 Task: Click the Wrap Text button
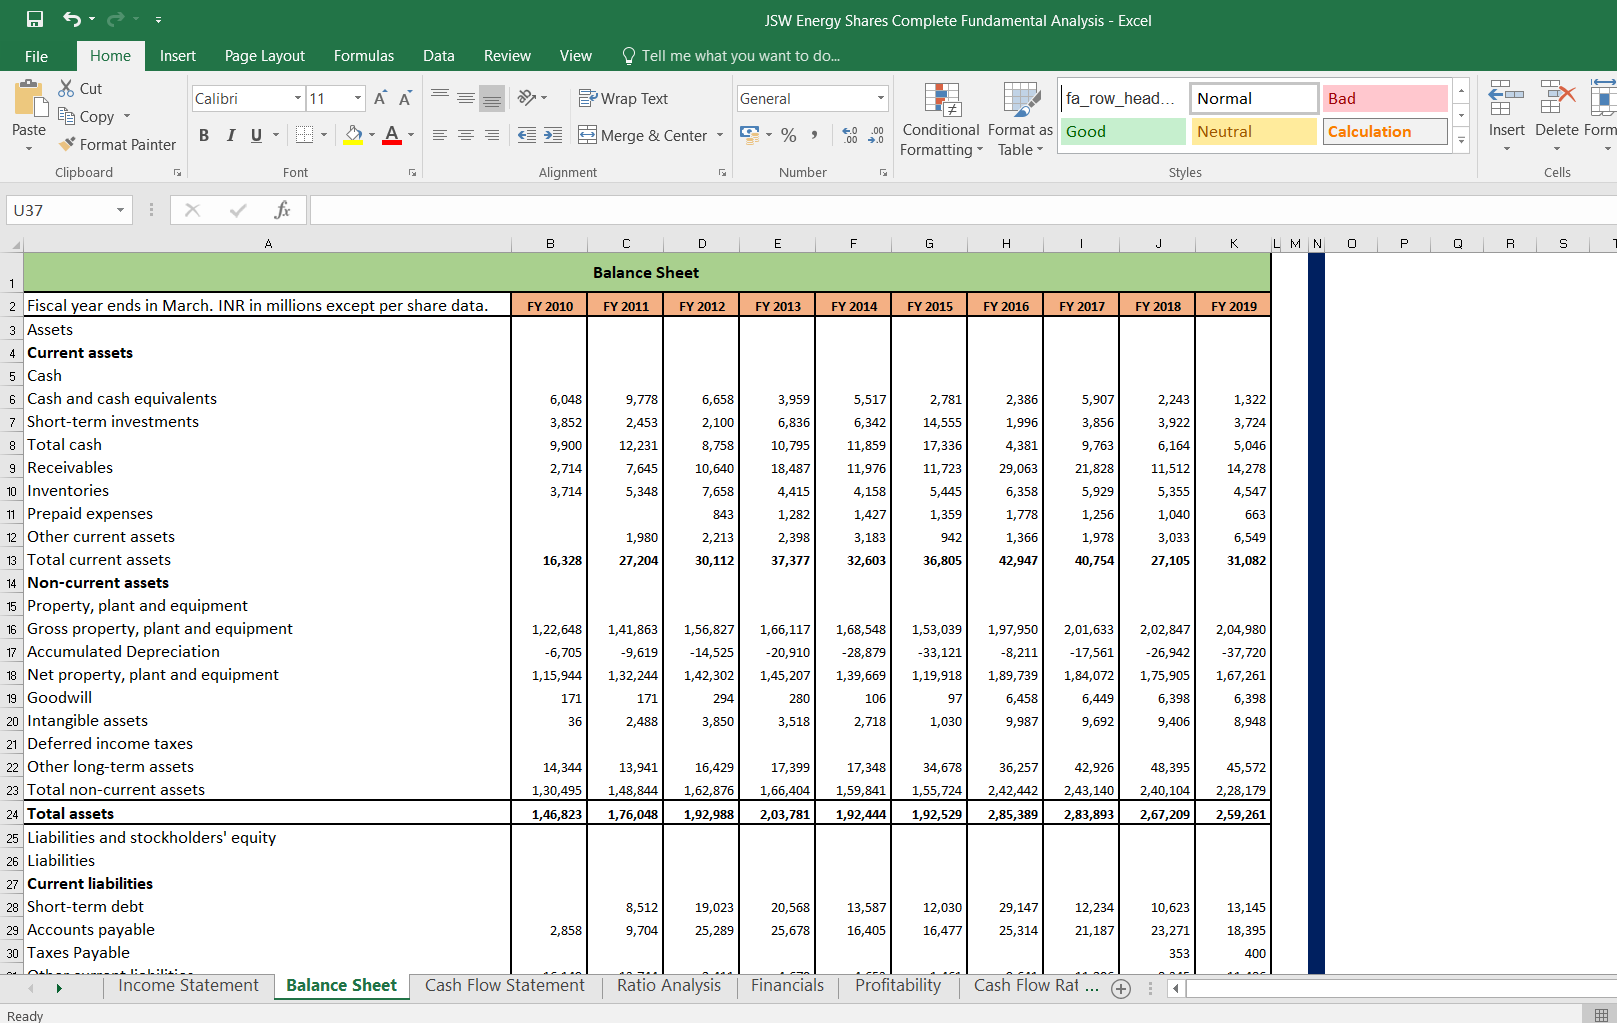coord(623,98)
